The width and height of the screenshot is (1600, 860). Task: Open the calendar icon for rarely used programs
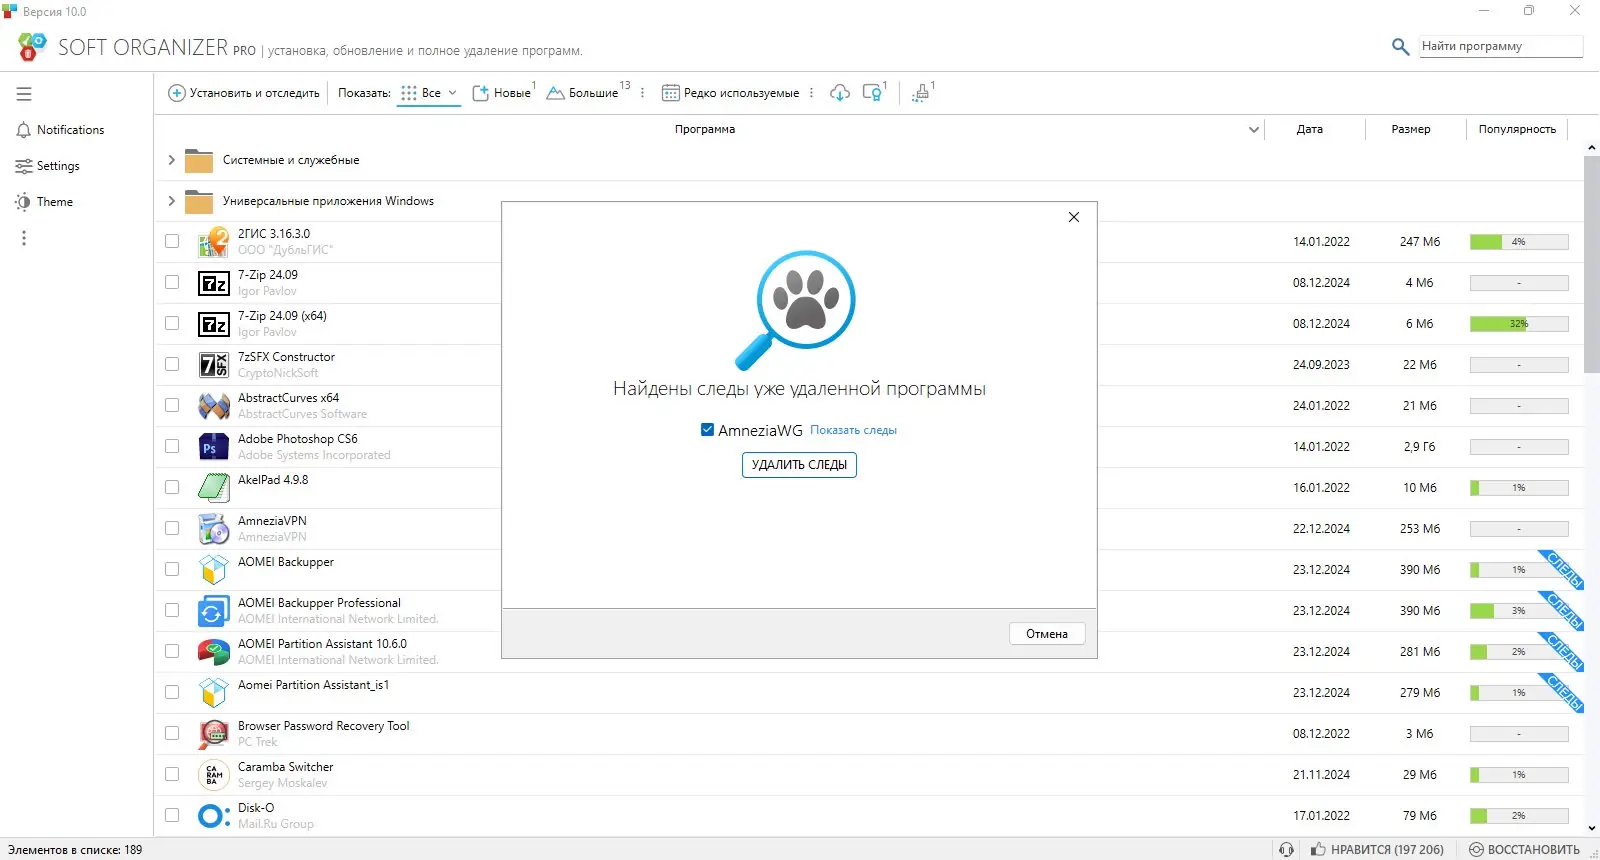(671, 93)
